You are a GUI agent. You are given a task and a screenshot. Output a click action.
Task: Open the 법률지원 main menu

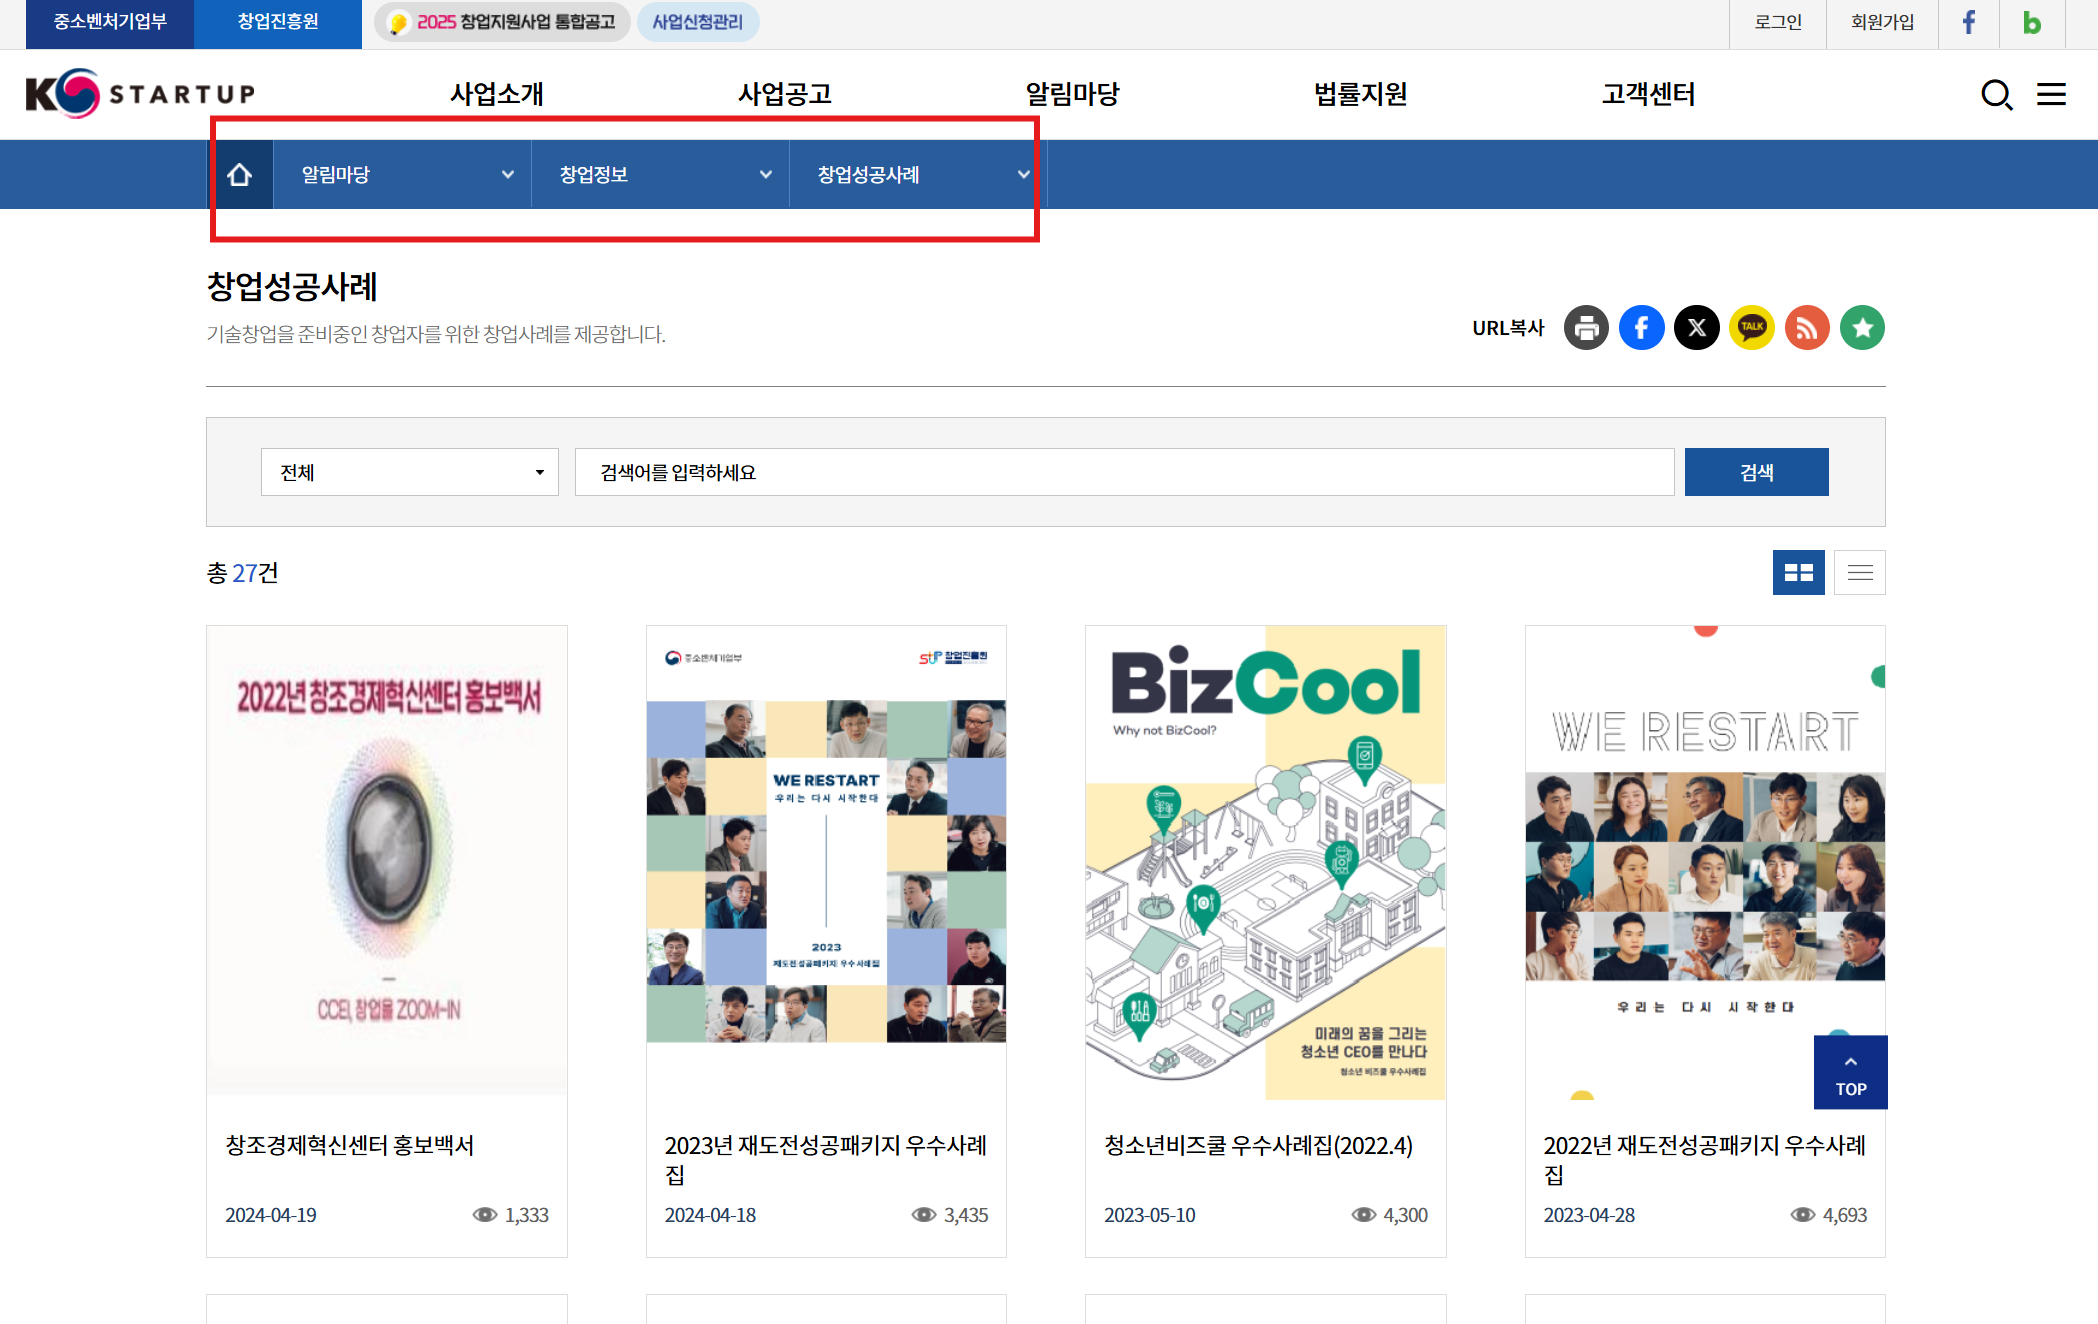click(1360, 94)
